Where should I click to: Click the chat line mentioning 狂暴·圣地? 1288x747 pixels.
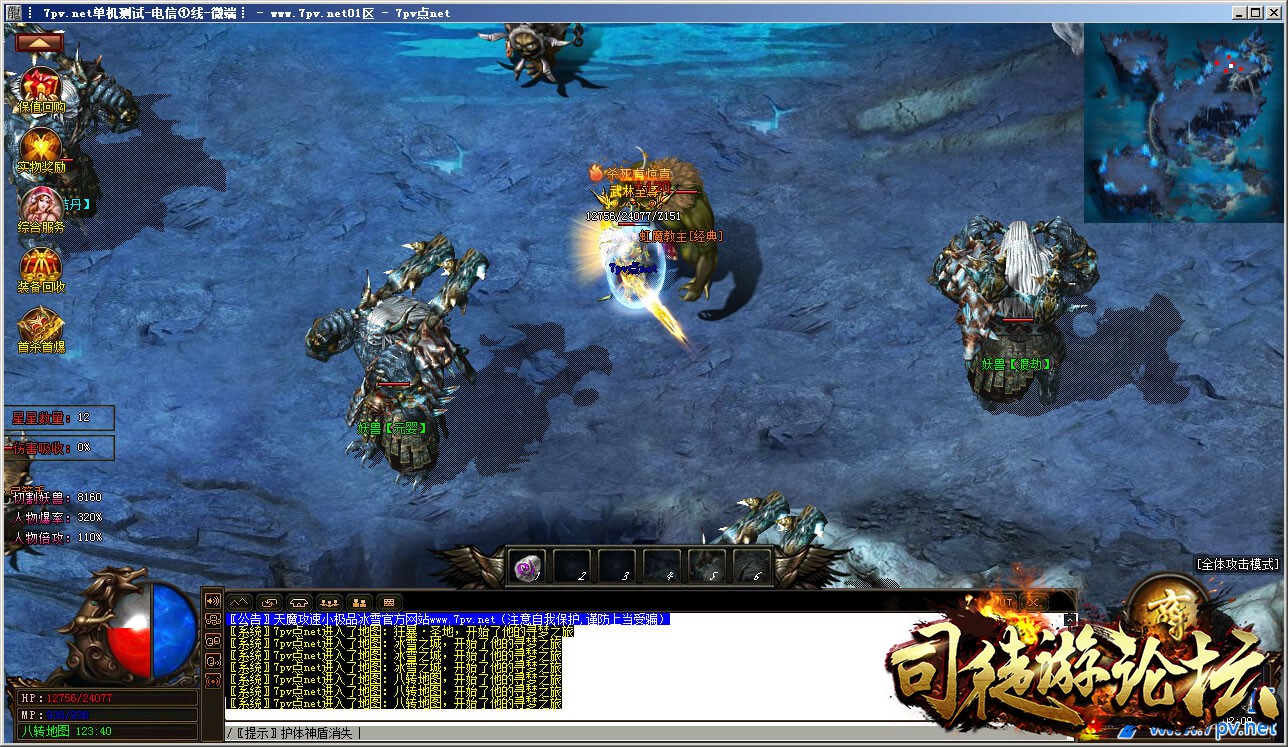(402, 632)
